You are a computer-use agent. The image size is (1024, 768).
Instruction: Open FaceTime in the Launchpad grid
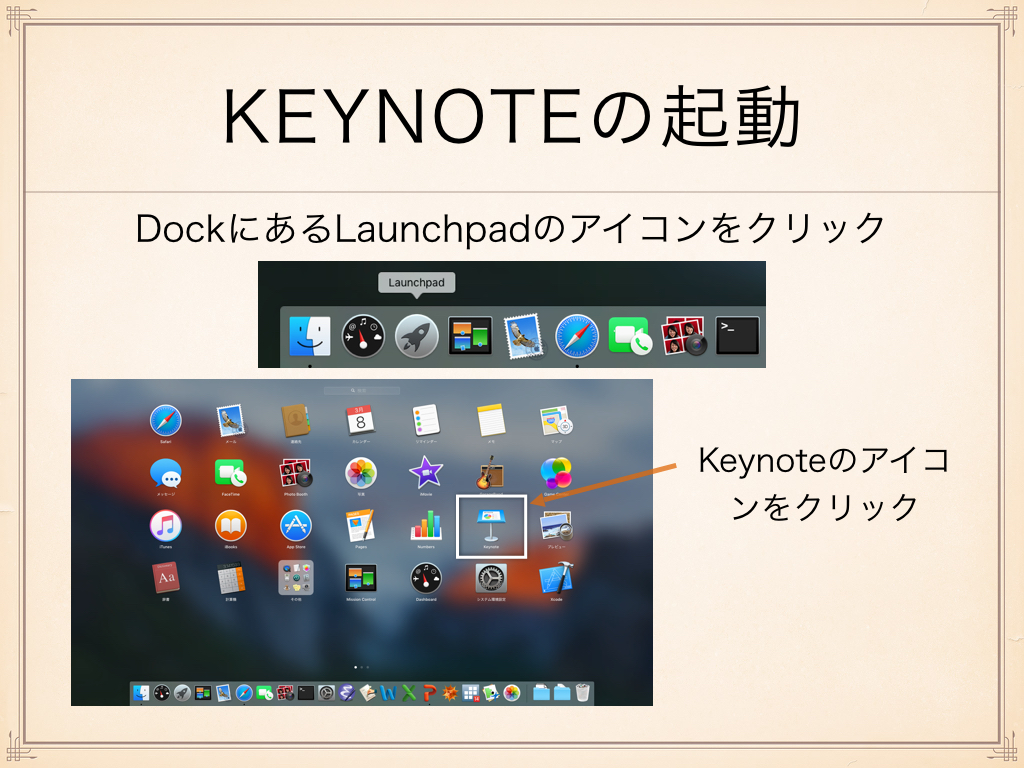click(231, 473)
